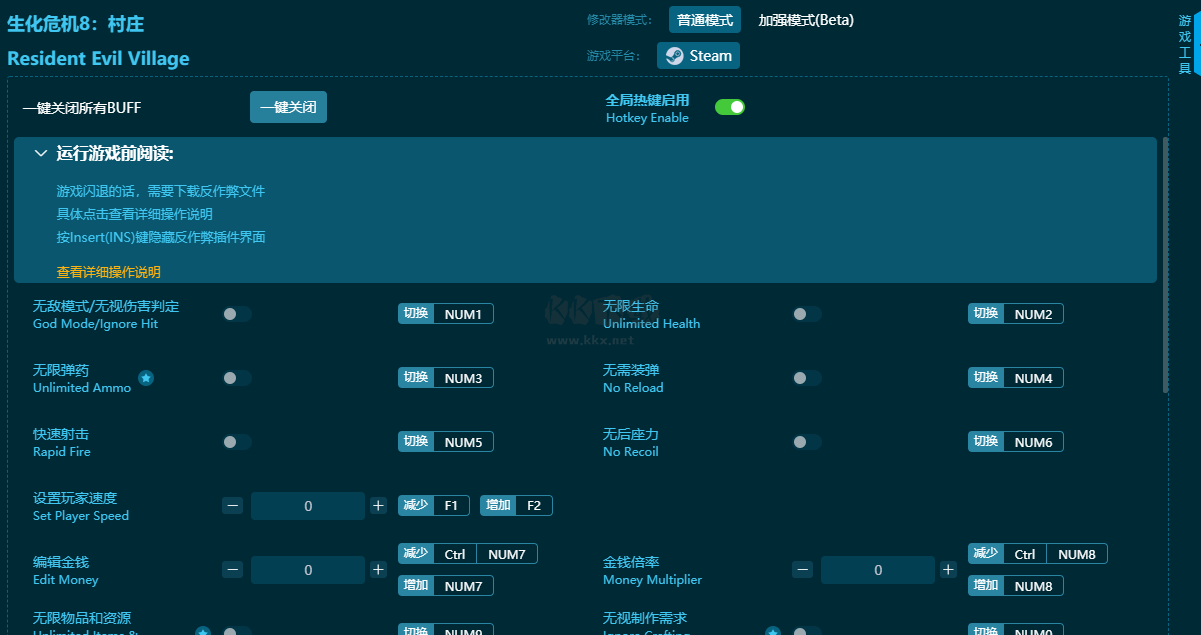Click Ctrl NUM8 decrease hotkey for Money Multiplier
The image size is (1201, 635).
click(1038, 554)
